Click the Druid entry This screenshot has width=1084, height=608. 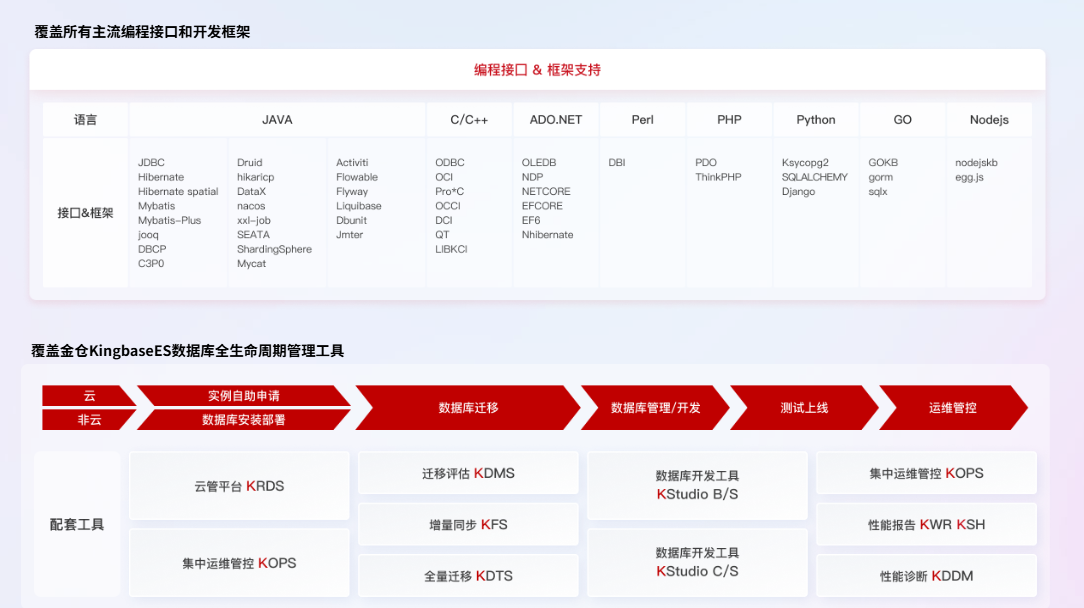(x=250, y=163)
